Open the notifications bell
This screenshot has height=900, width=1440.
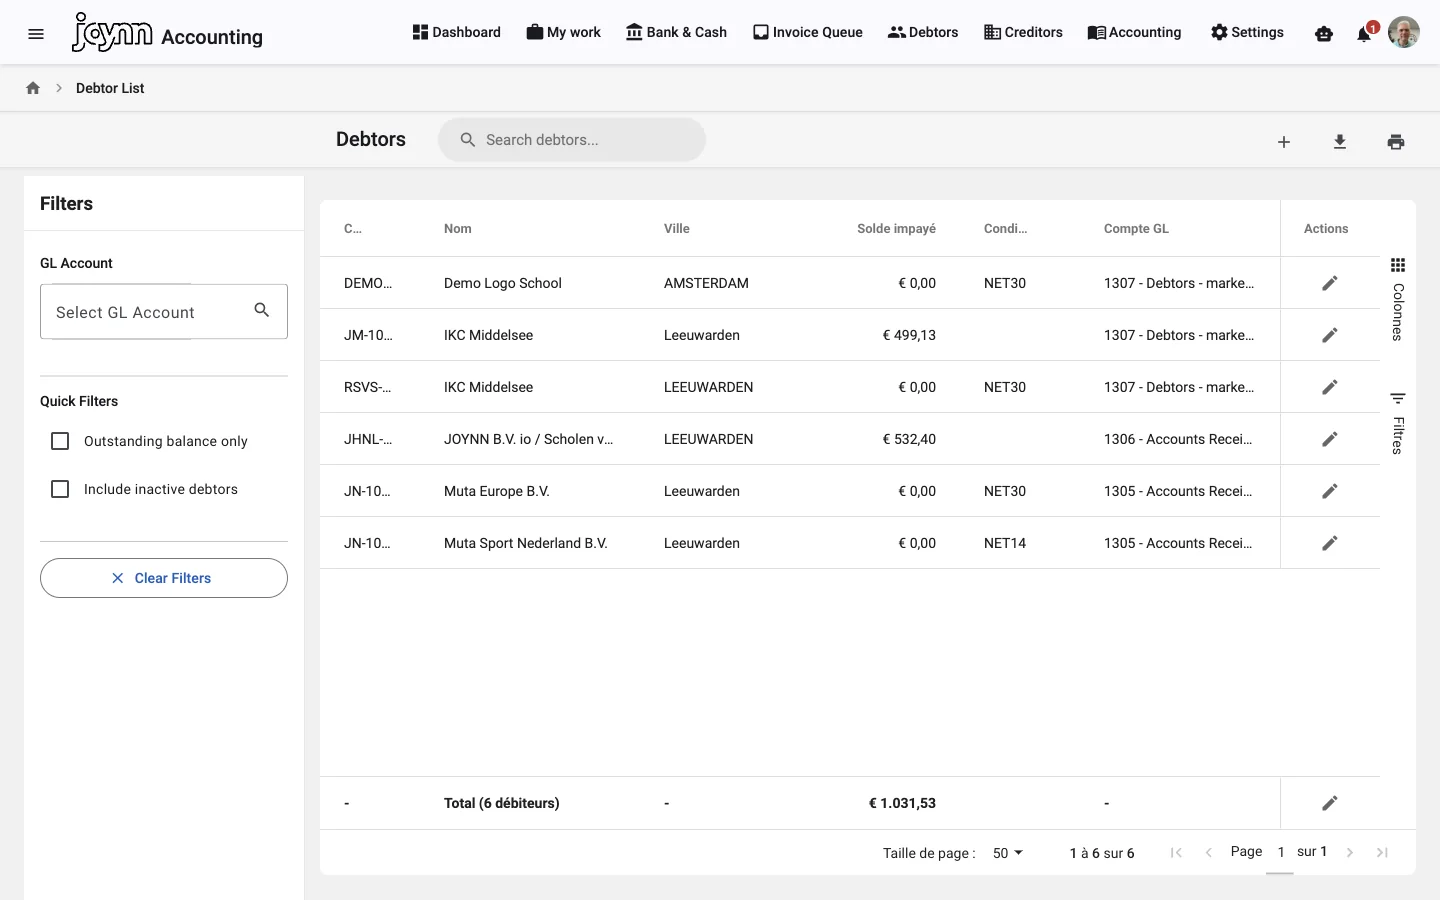click(x=1364, y=34)
